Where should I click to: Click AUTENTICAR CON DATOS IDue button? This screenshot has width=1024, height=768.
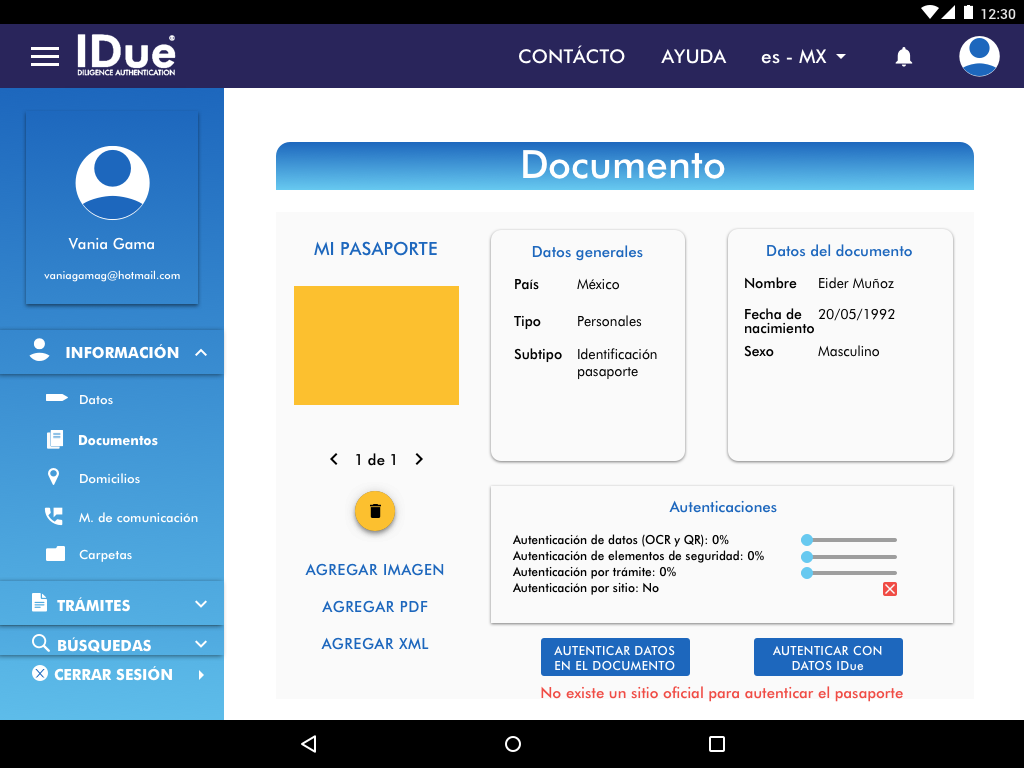pyautogui.click(x=828, y=658)
